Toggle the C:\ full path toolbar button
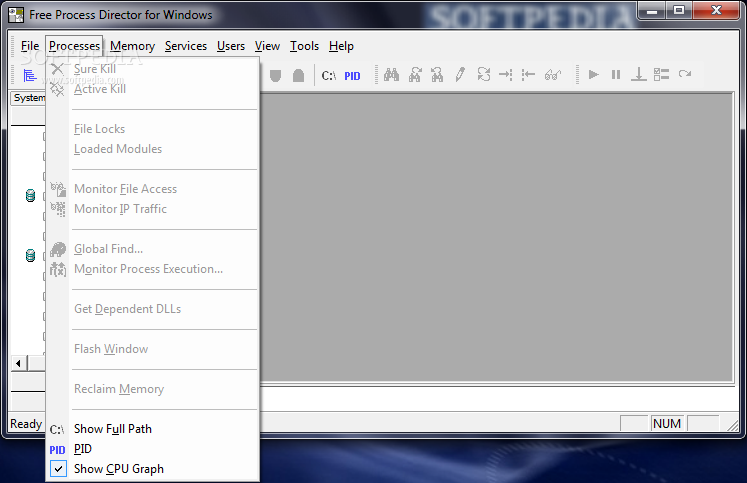The height and width of the screenshot is (483, 747). pos(329,76)
